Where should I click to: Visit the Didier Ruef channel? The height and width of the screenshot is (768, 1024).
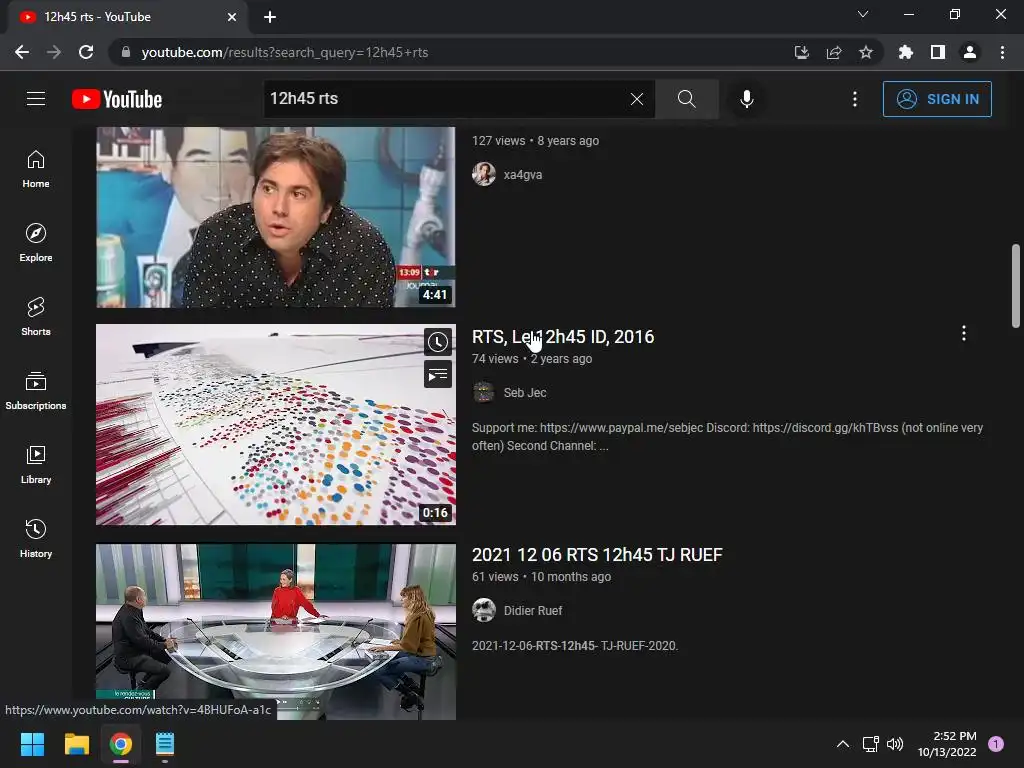(533, 611)
